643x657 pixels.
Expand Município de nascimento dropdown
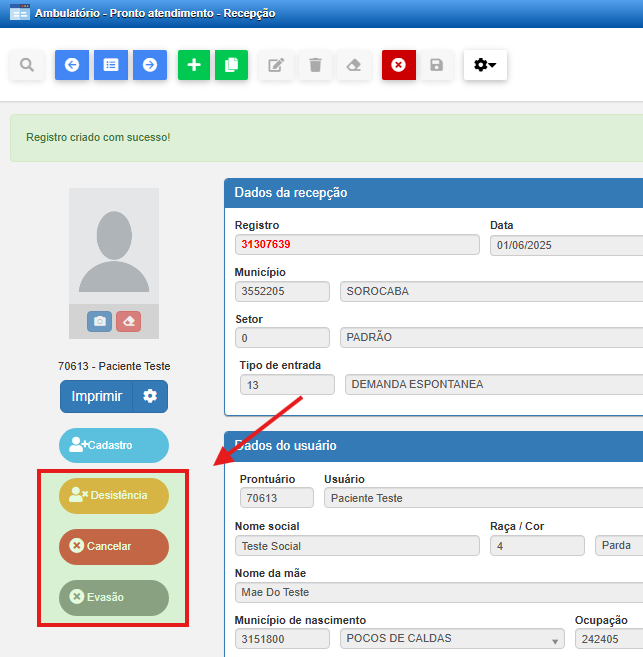click(x=554, y=640)
